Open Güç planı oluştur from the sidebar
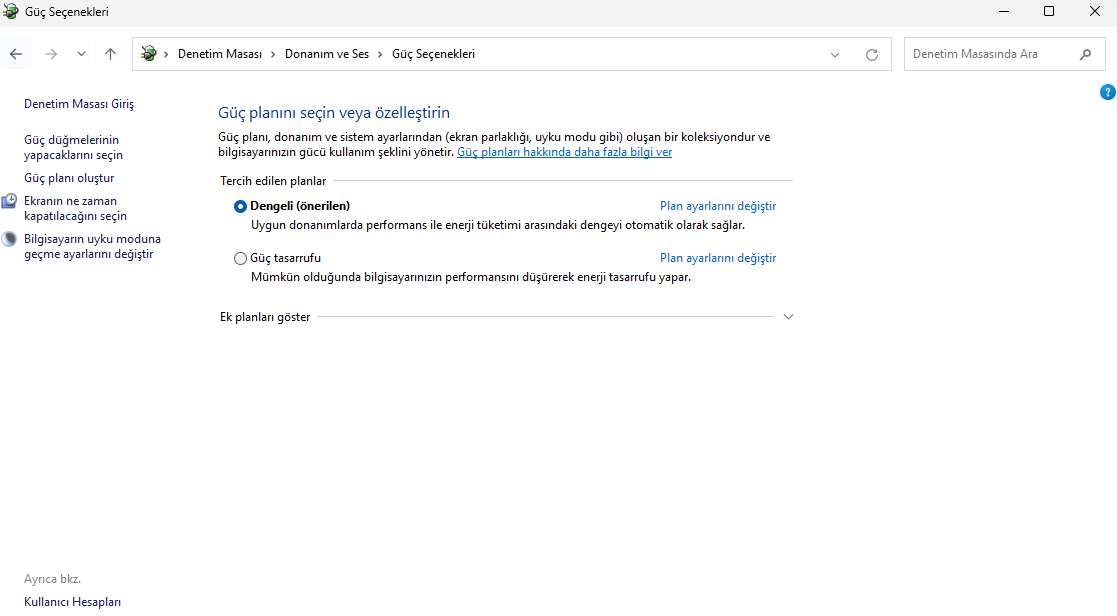 69,177
